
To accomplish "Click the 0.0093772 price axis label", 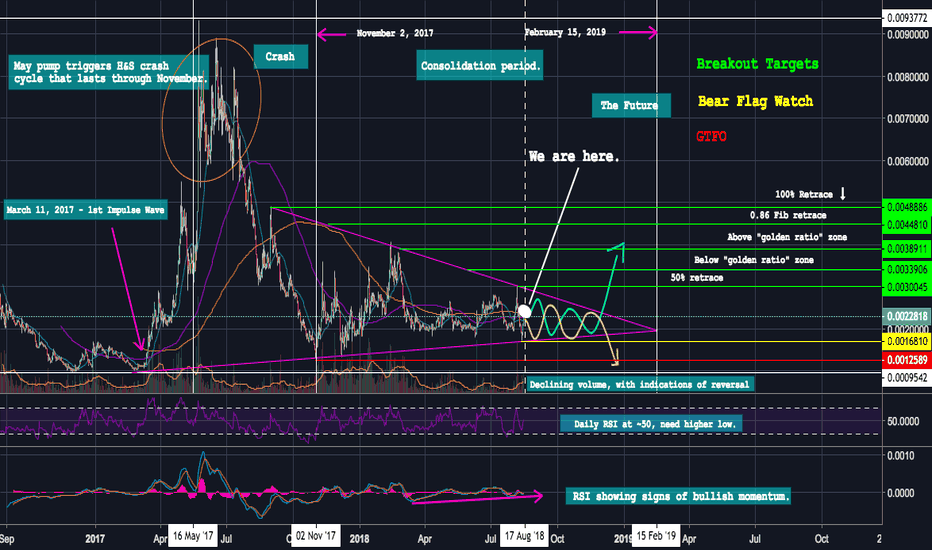I will [x=907, y=18].
